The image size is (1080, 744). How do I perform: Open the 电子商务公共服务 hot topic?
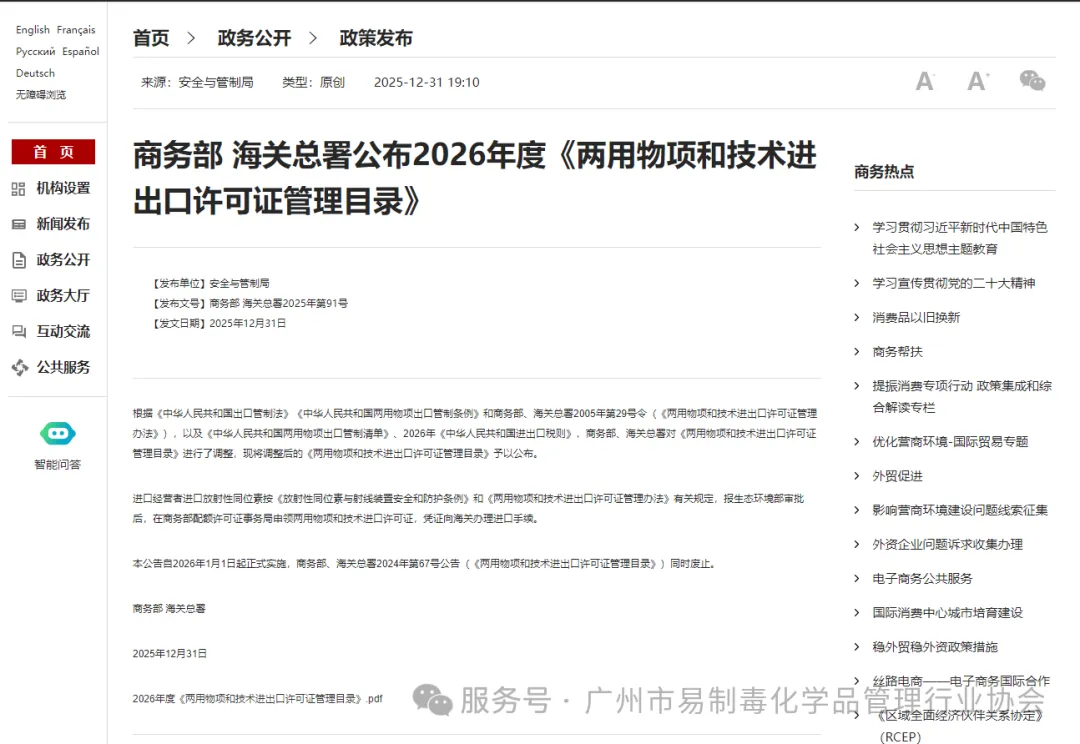tap(922, 578)
